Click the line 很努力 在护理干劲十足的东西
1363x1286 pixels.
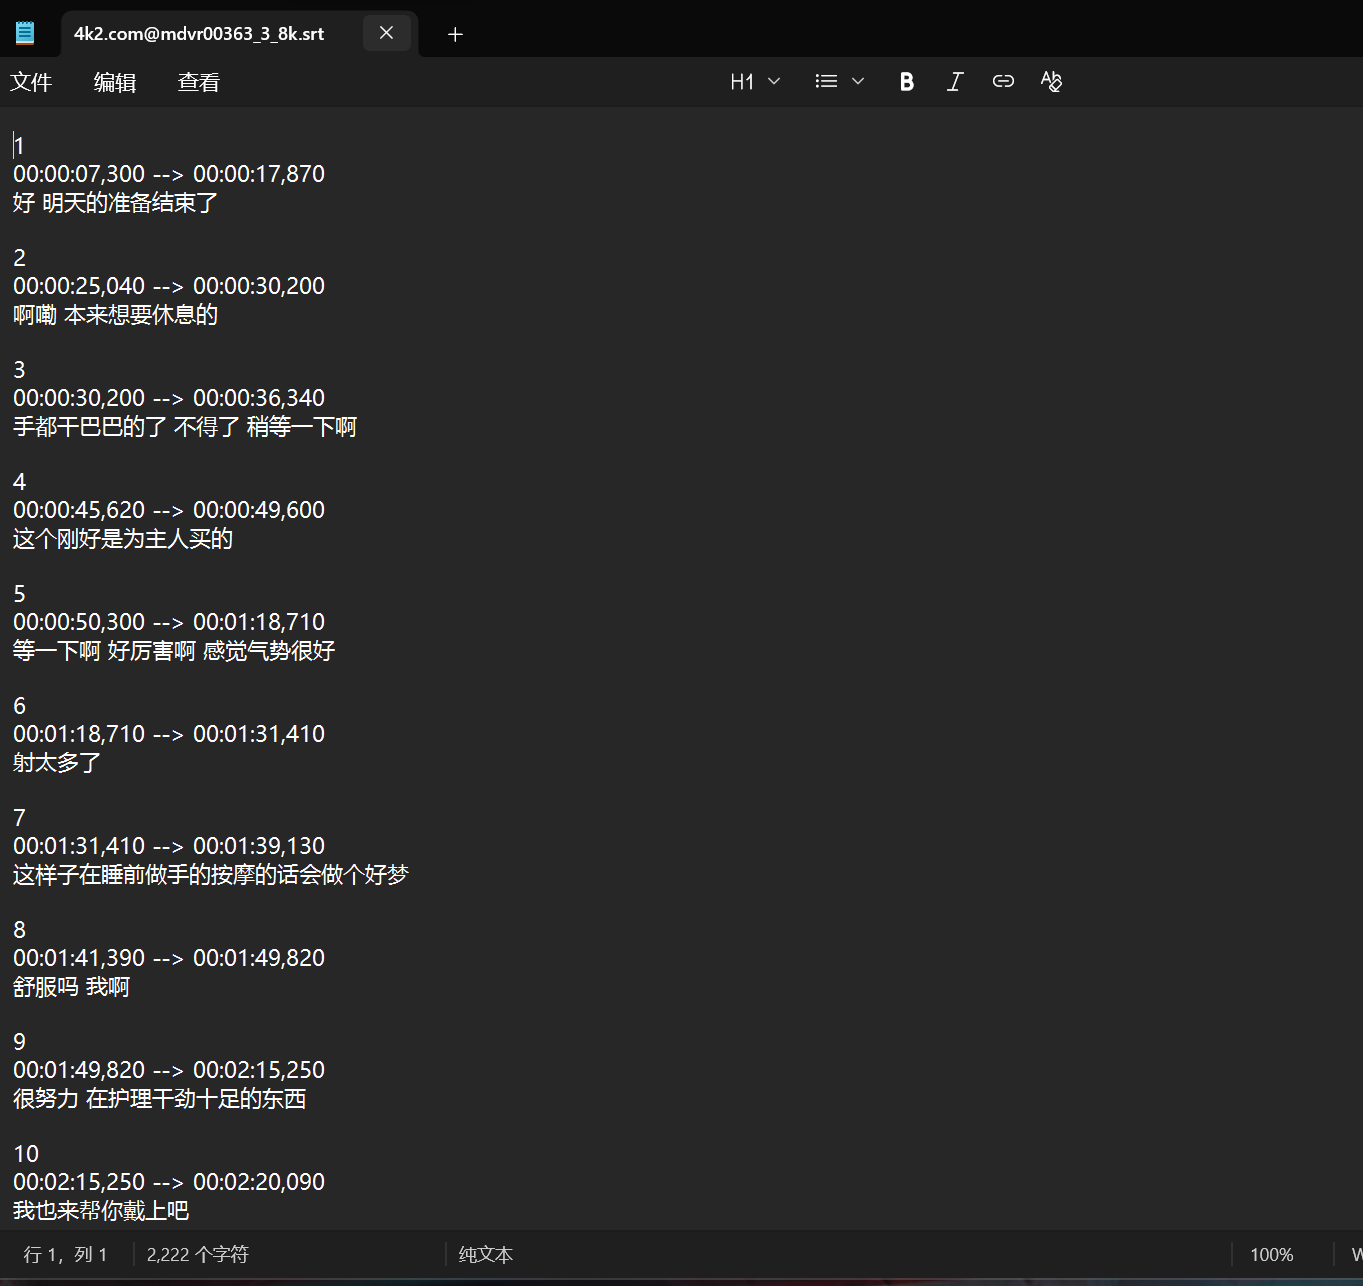(x=160, y=1099)
